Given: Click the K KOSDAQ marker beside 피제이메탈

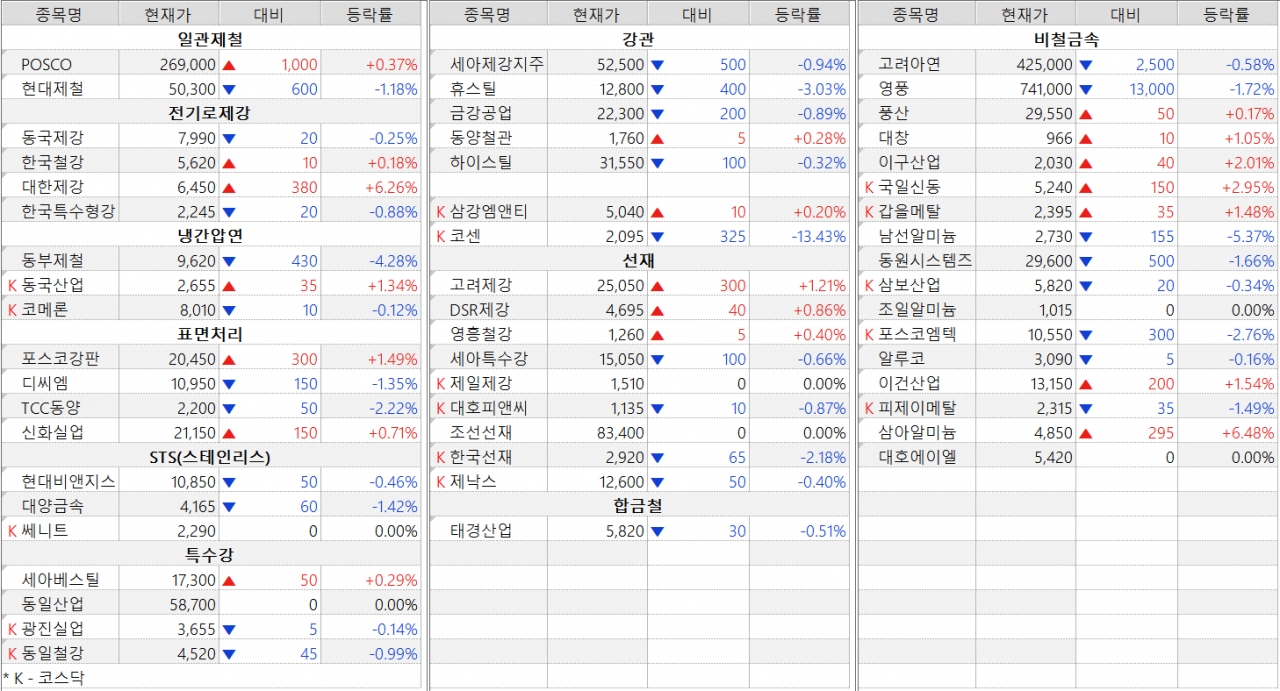Looking at the screenshot, I should 870,408.
